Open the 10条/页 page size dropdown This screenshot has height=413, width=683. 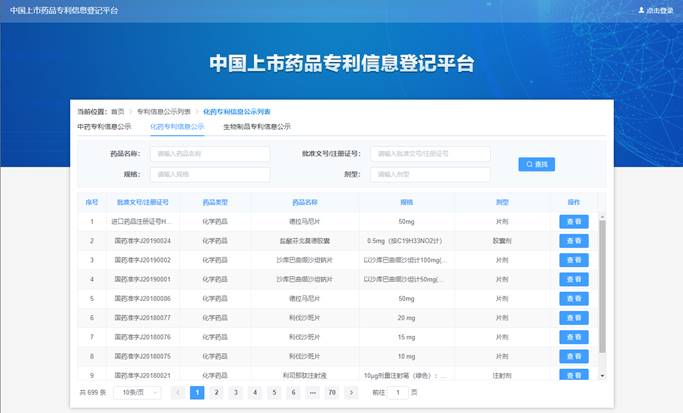(x=136, y=393)
